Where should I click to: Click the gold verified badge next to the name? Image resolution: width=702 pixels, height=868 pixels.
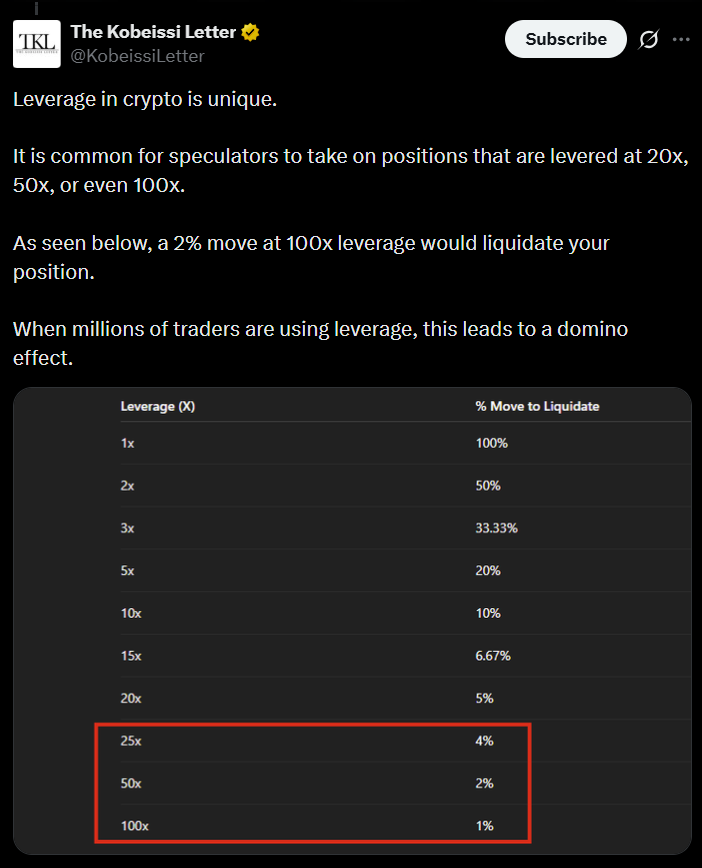249,31
